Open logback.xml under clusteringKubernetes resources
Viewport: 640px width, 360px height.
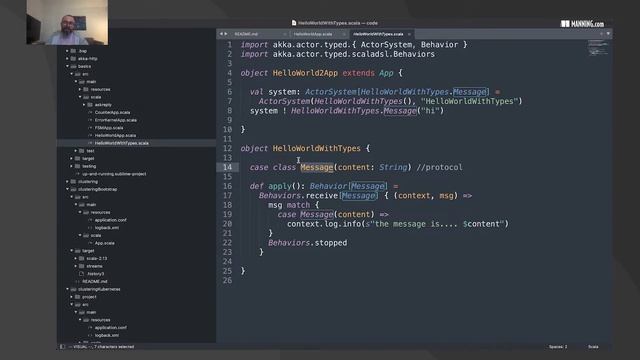coord(107,336)
